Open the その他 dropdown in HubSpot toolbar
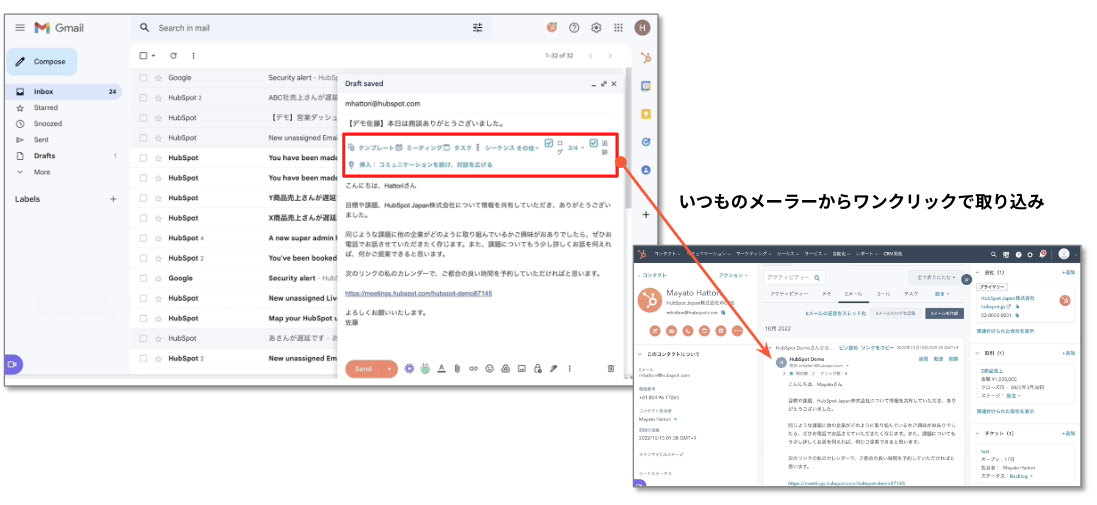This screenshot has width=1097, height=505. [x=528, y=148]
